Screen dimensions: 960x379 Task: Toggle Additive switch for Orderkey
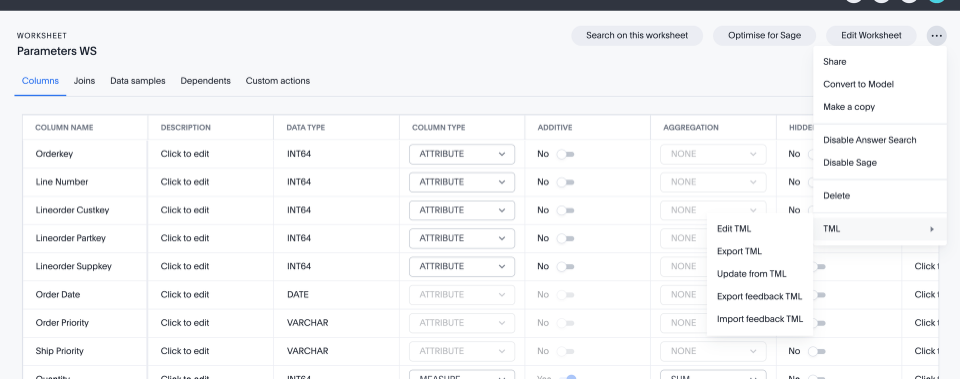tap(565, 154)
